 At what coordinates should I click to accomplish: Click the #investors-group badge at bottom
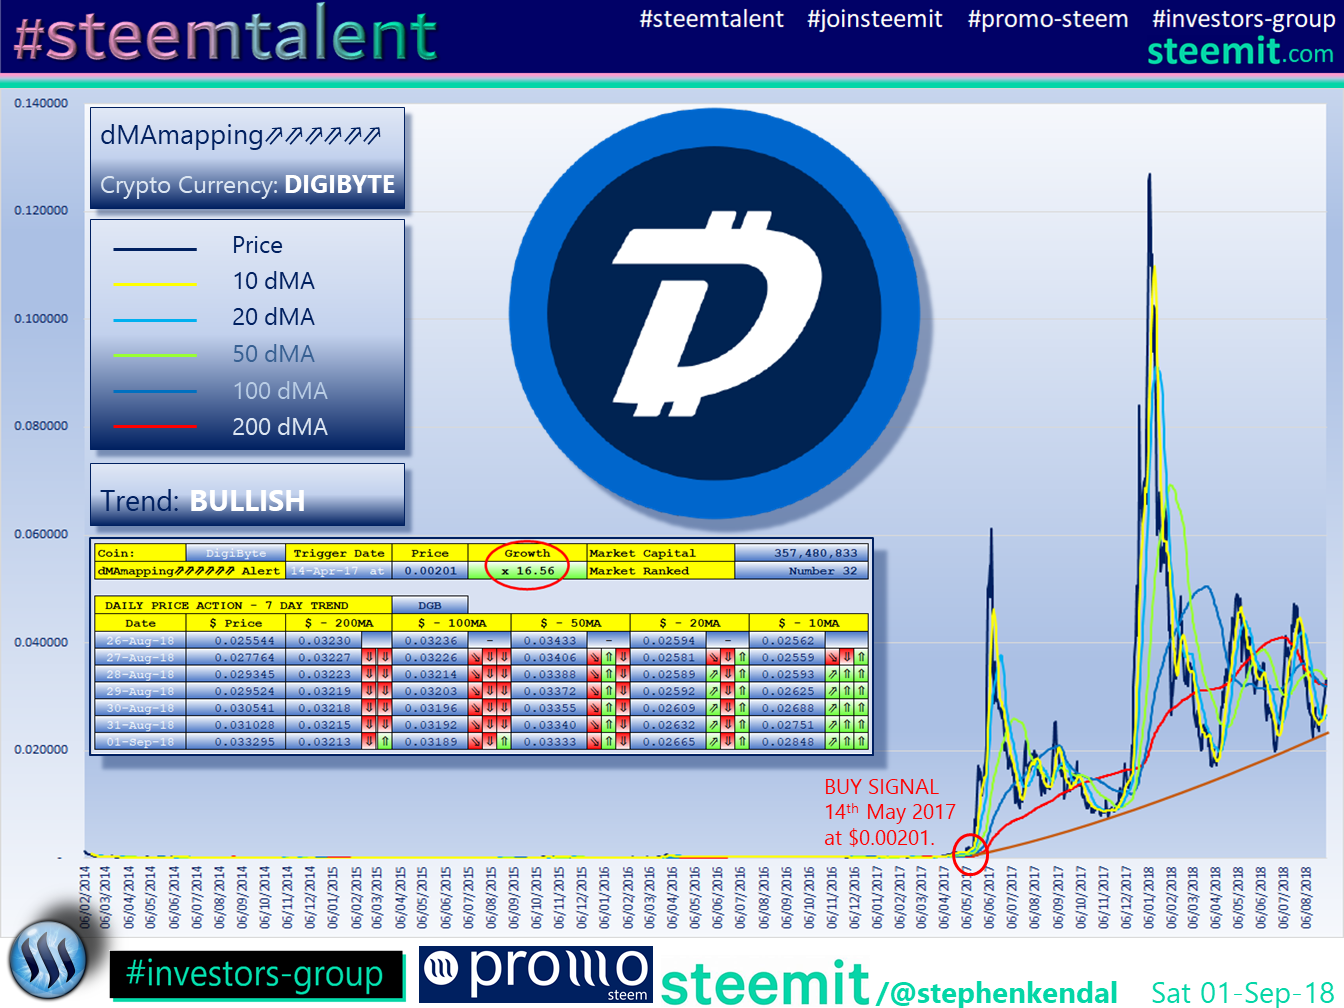[256, 975]
